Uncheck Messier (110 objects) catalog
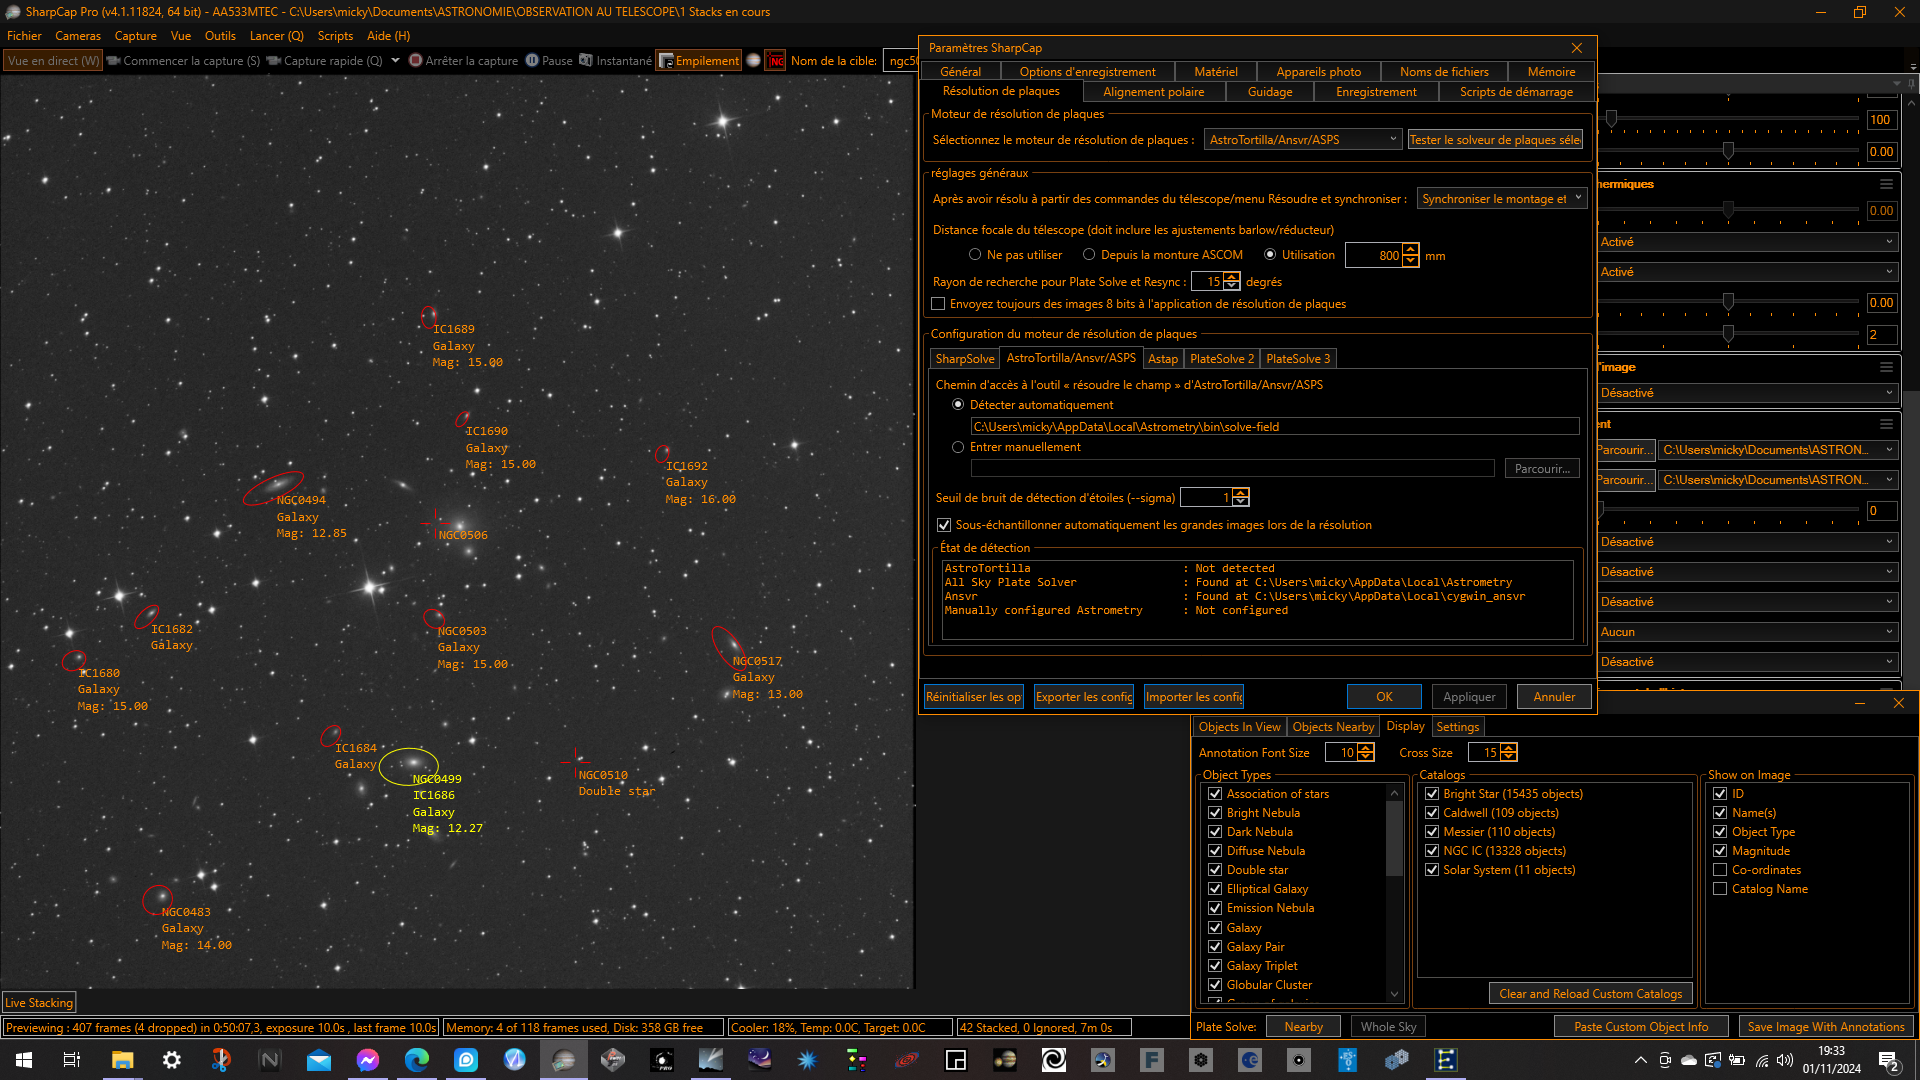1920x1080 pixels. coord(1432,832)
